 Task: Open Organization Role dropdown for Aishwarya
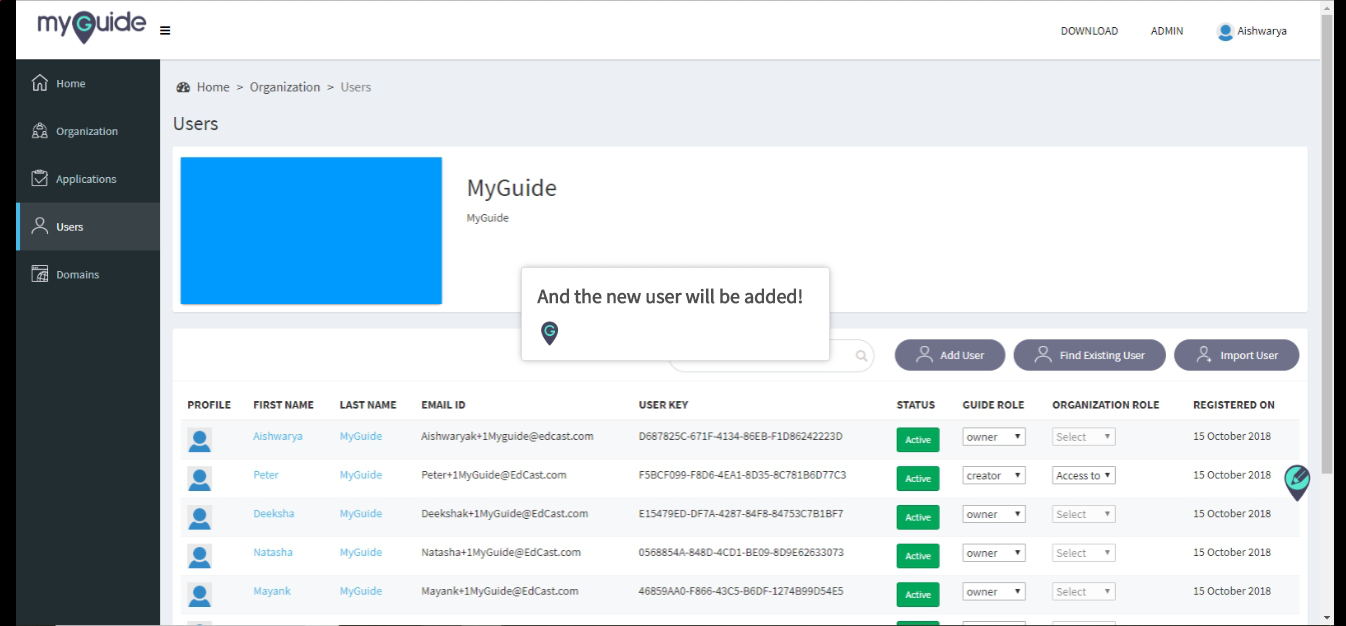click(1084, 437)
